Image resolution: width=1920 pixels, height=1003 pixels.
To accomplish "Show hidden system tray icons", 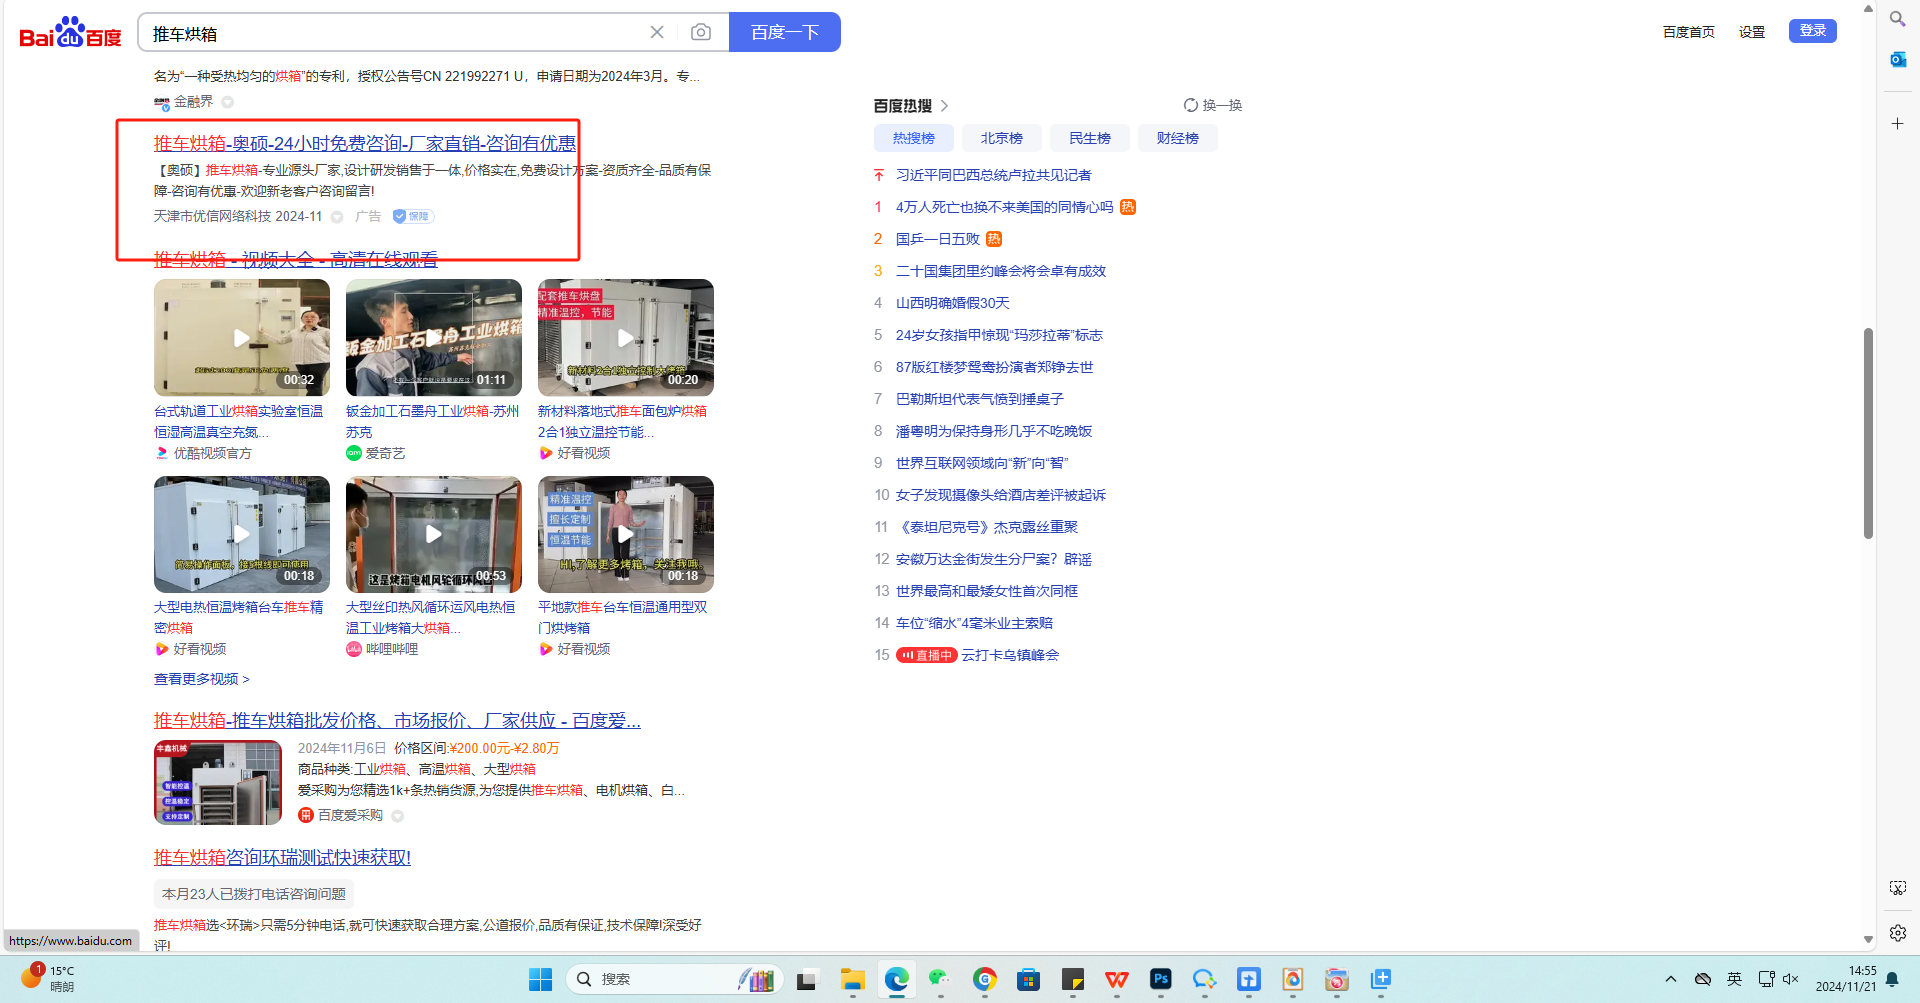I will click(x=1670, y=979).
